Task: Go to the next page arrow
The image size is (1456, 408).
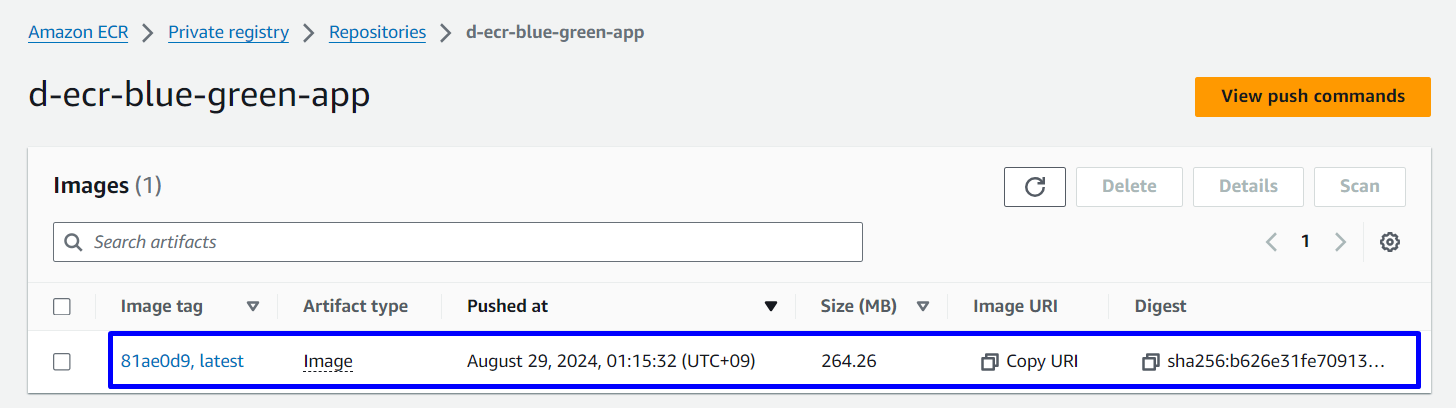Action: click(1341, 242)
